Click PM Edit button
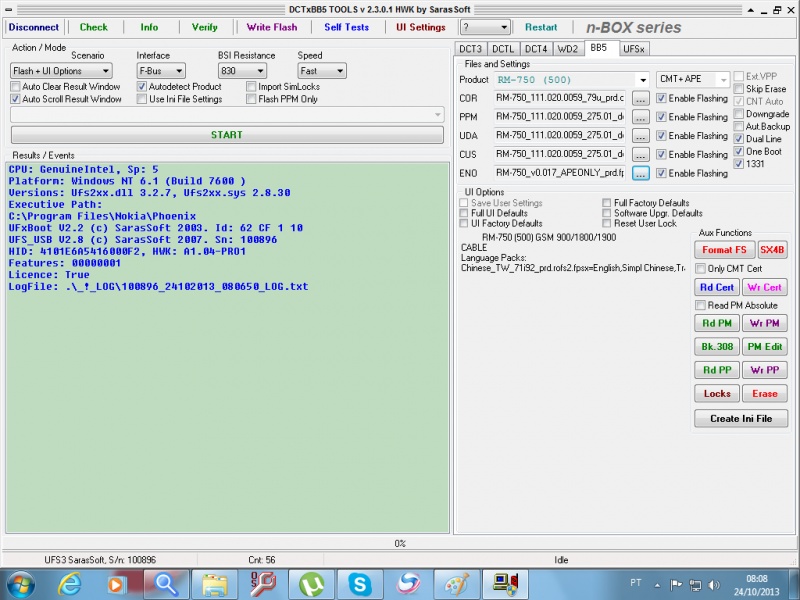Screen dimensions: 800x600 click(x=765, y=347)
